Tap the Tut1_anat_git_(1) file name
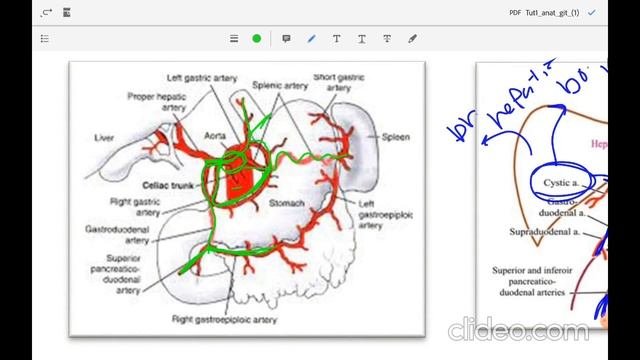The width and height of the screenshot is (640, 360). coord(552,13)
